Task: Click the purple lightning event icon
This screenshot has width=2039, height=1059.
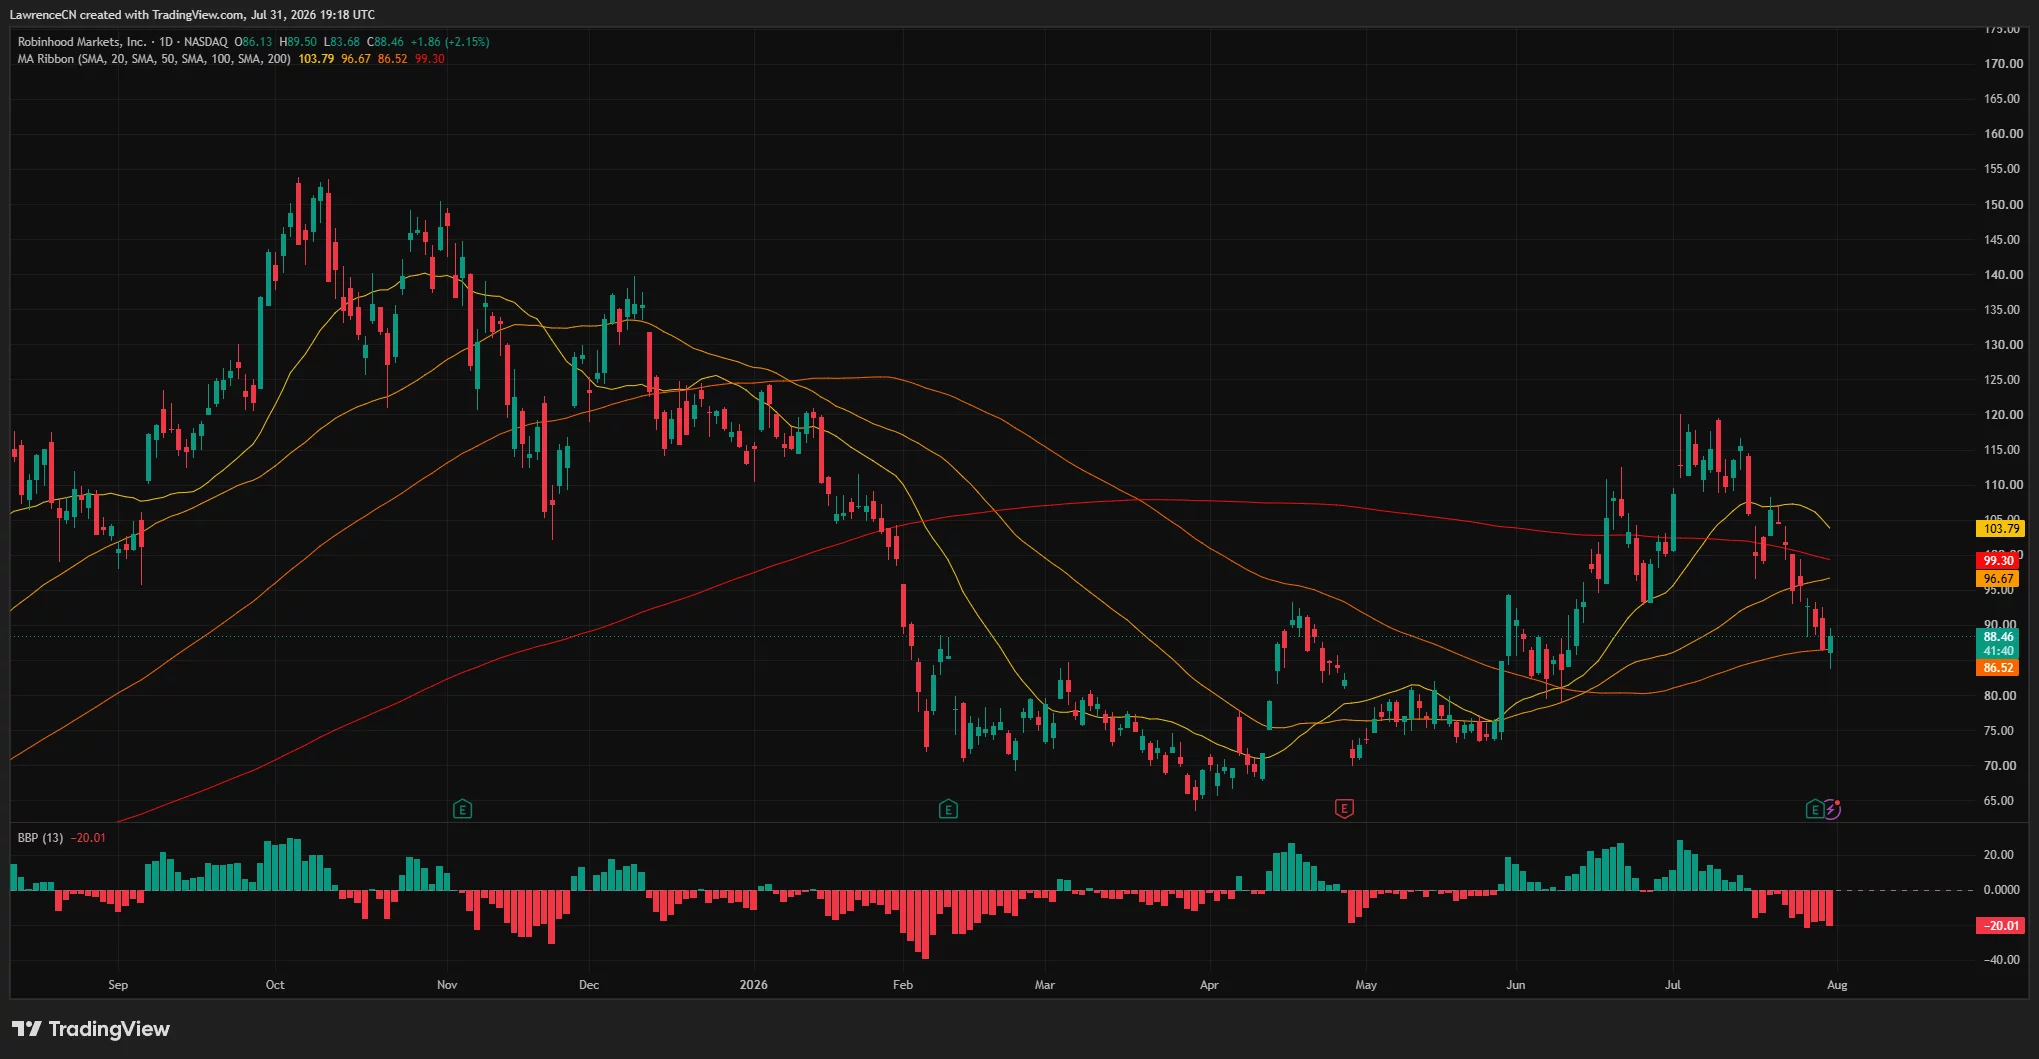Action: [1832, 809]
